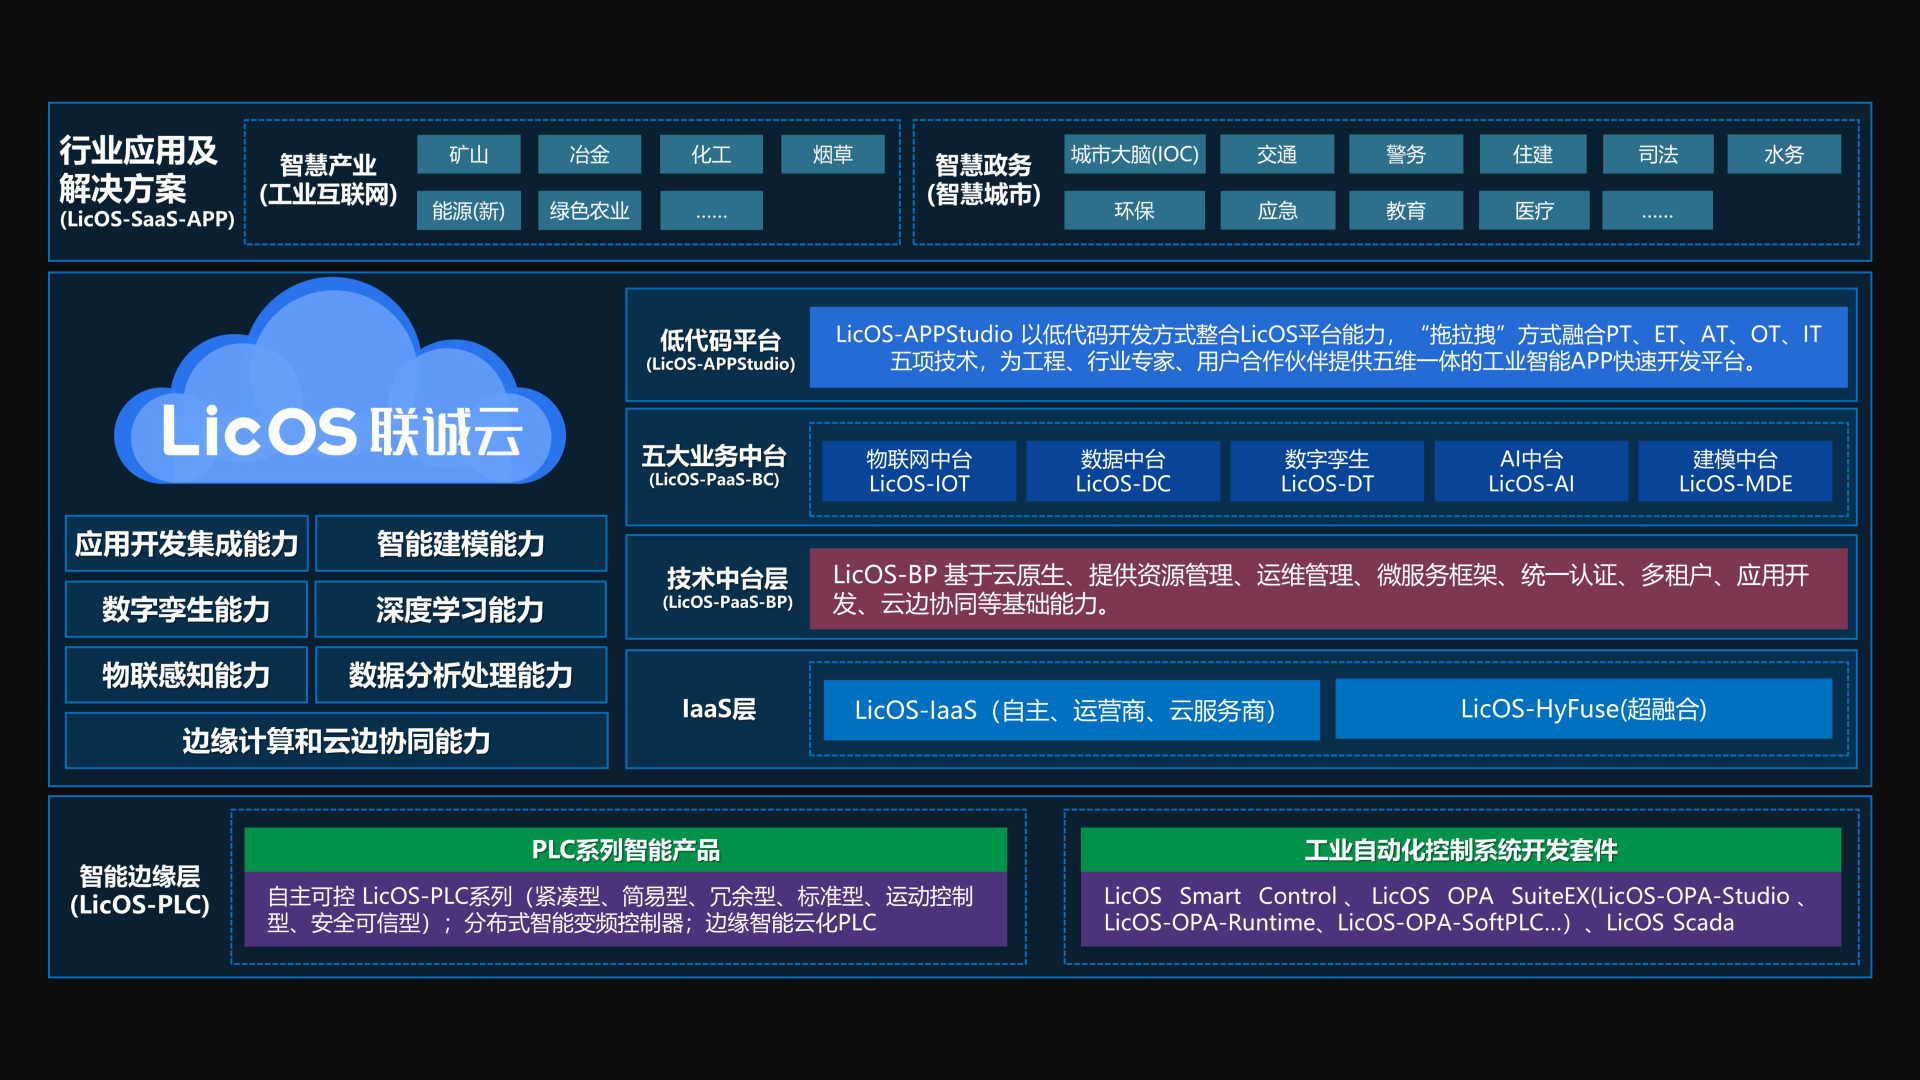Viewport: 1920px width, 1080px height.
Task: Click AI中台 LicOS-AI box
Action: coord(1530,471)
